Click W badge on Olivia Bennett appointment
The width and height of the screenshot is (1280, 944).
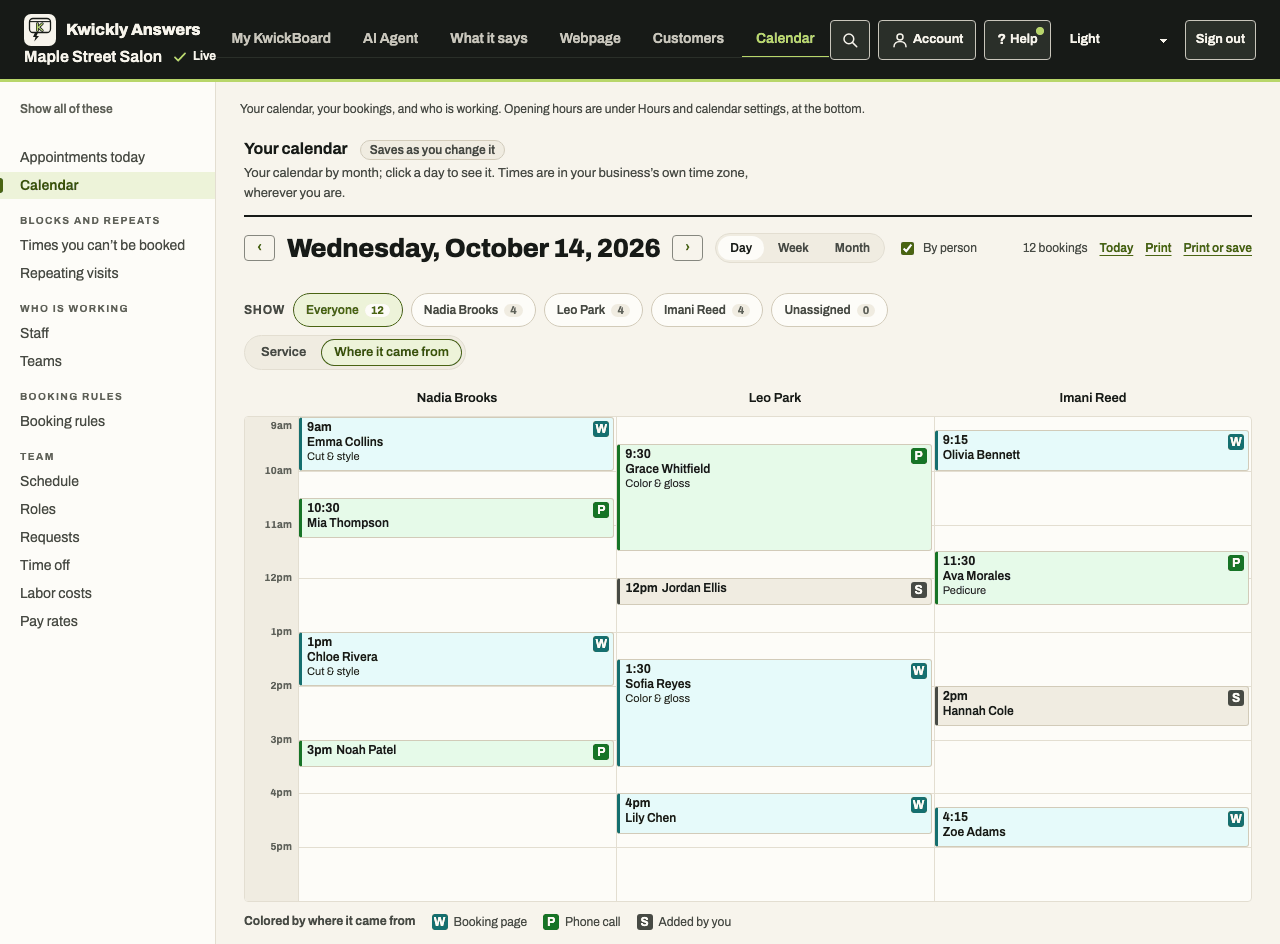pos(1236,442)
